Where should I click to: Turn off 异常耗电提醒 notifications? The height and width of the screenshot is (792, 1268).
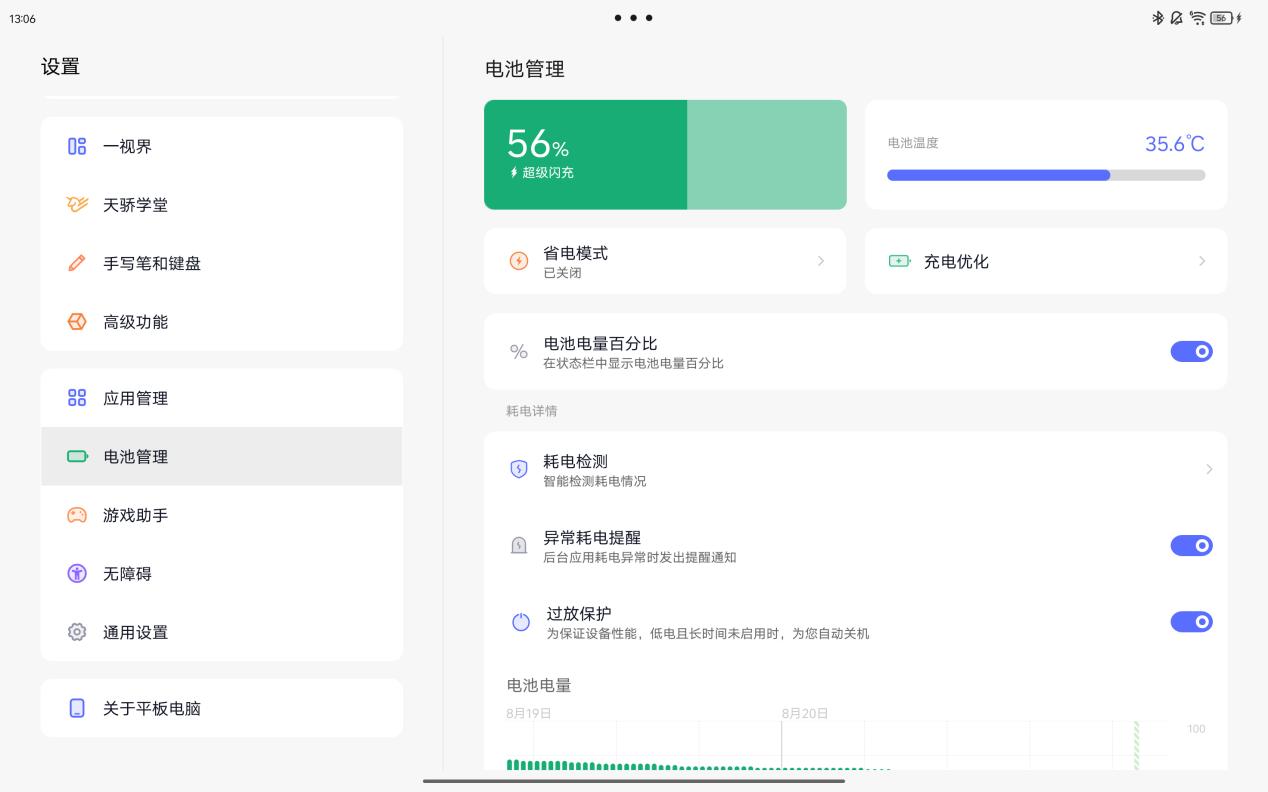pyautogui.click(x=1192, y=545)
